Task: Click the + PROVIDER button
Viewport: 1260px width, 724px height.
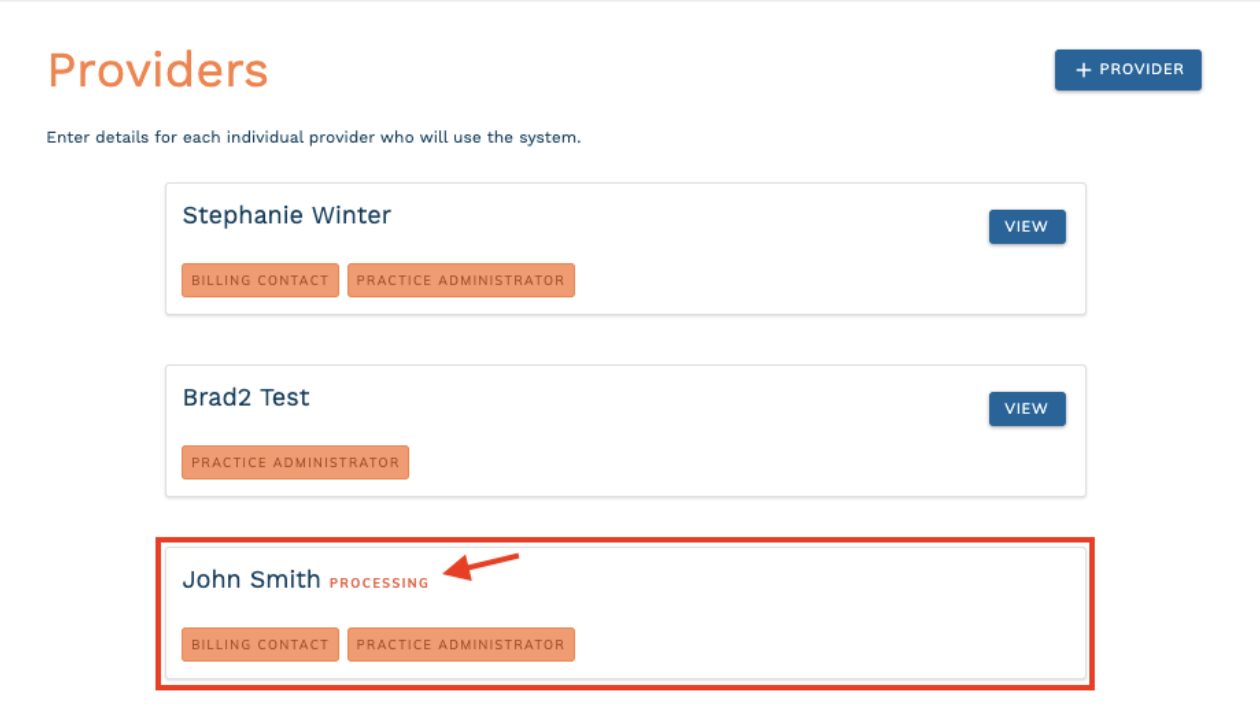Action: point(1128,70)
